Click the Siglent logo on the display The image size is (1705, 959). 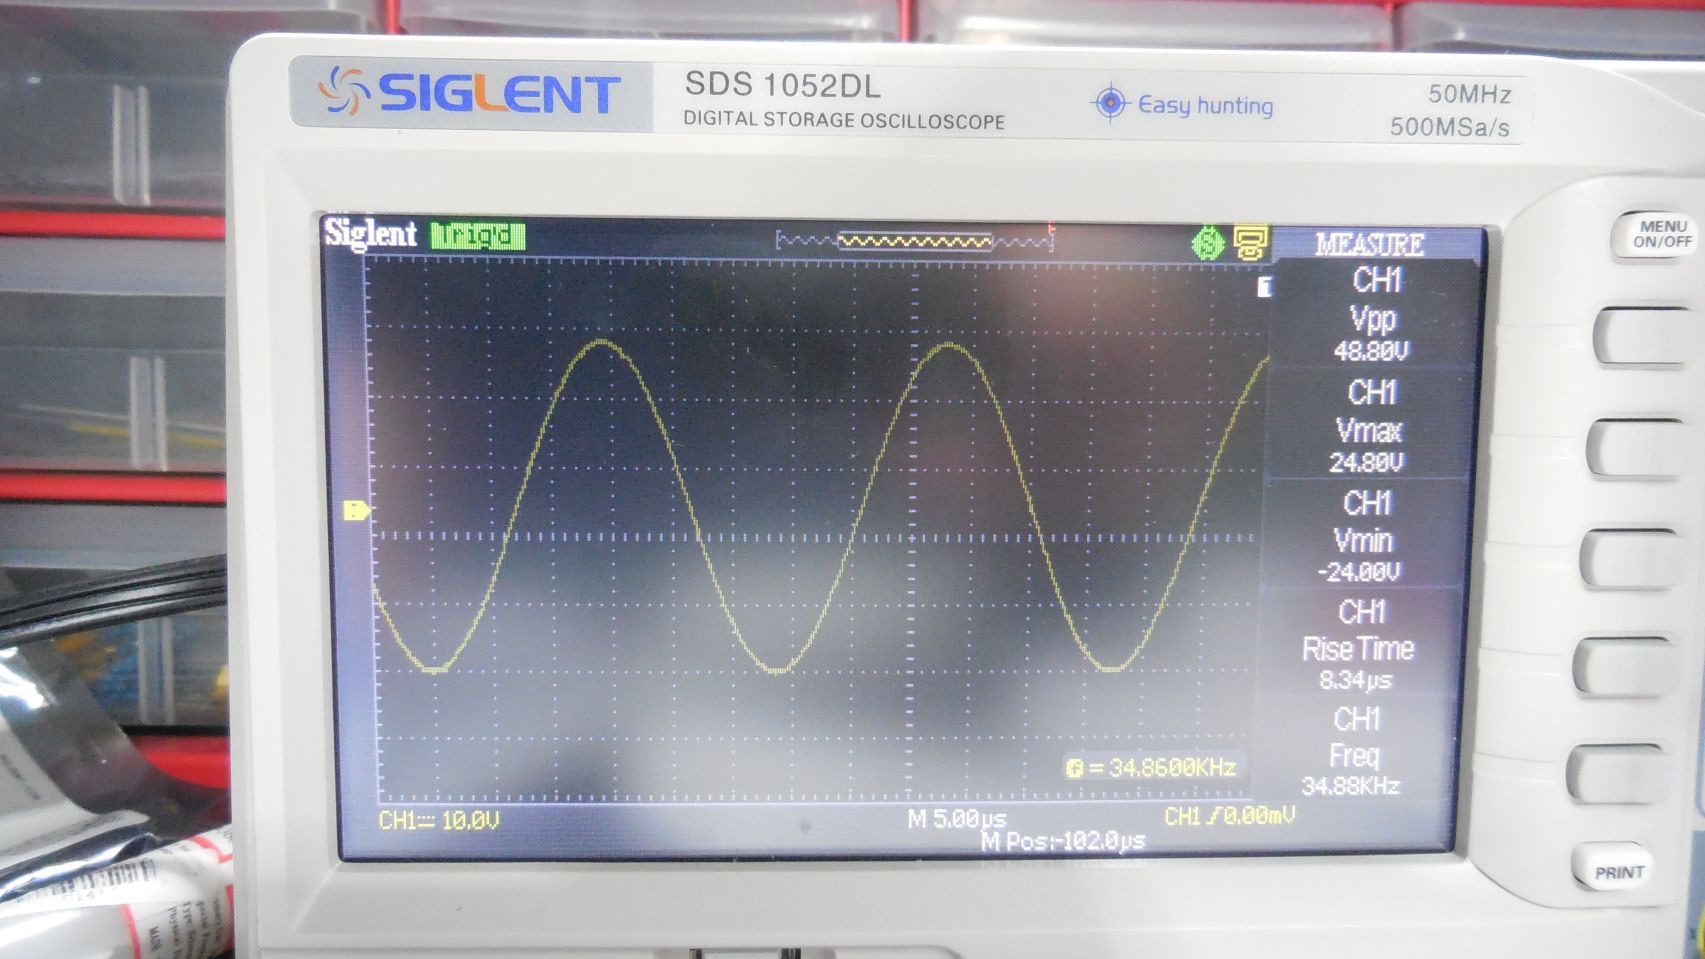(370, 234)
